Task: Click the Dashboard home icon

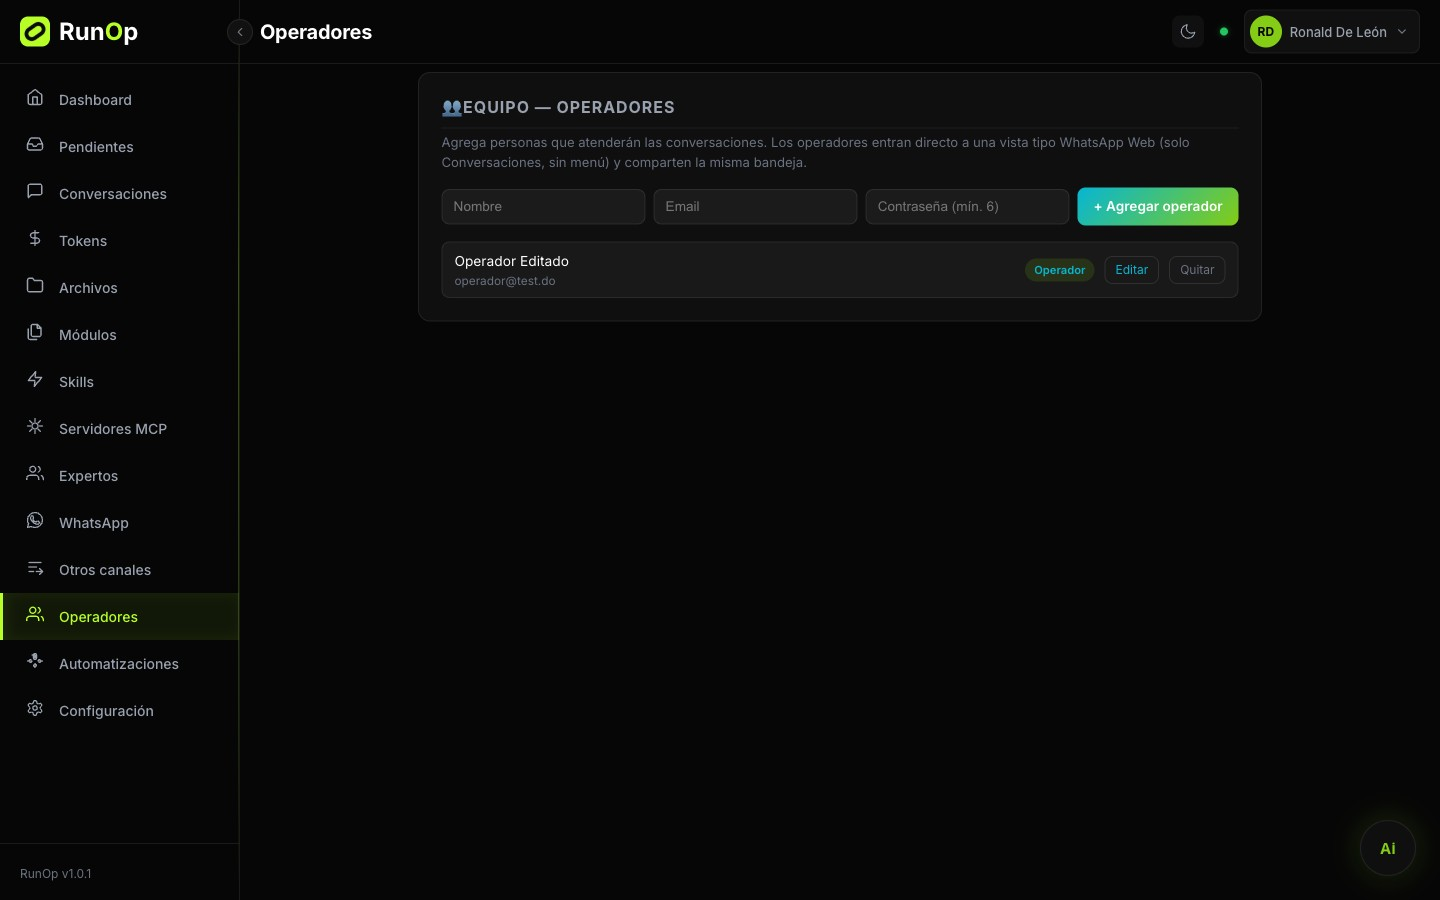Action: (x=35, y=98)
